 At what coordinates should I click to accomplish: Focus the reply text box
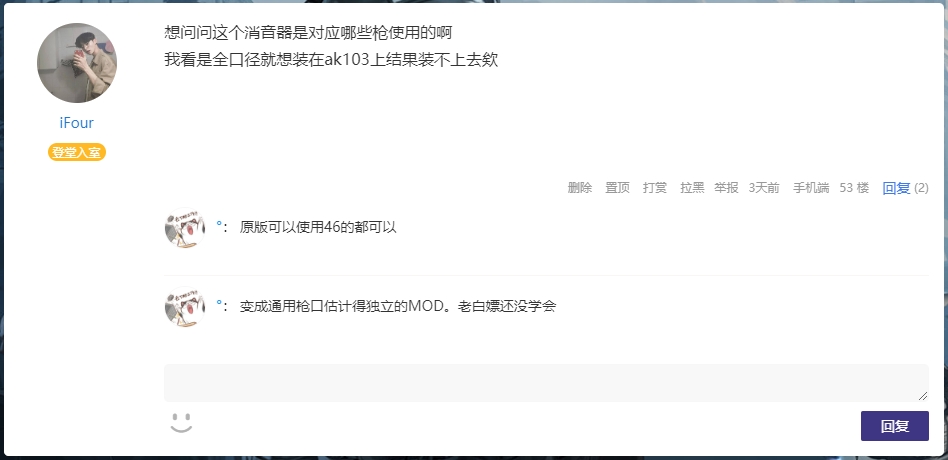pyautogui.click(x=546, y=383)
